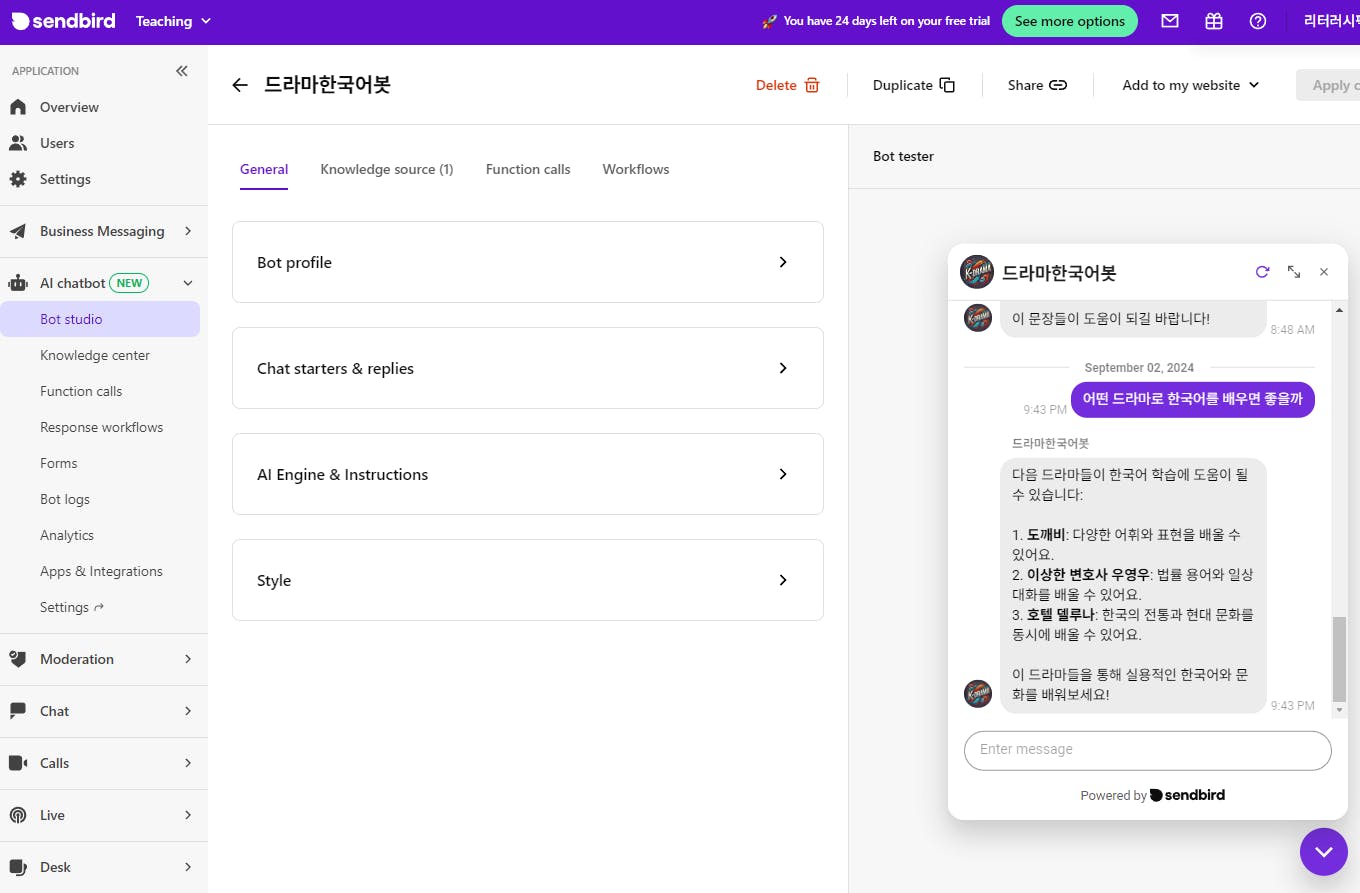Viewport: 1360px width, 893px height.
Task: Switch to Knowledge source (1) tab
Action: coord(387,169)
